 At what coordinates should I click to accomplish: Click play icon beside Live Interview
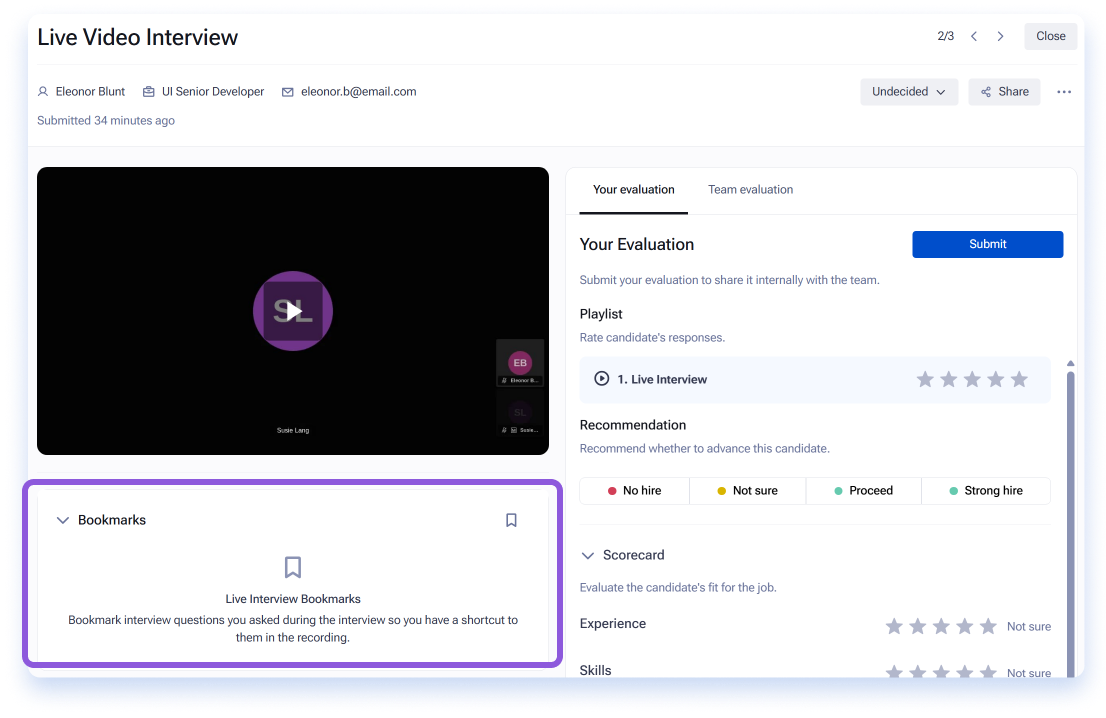[x=601, y=379]
